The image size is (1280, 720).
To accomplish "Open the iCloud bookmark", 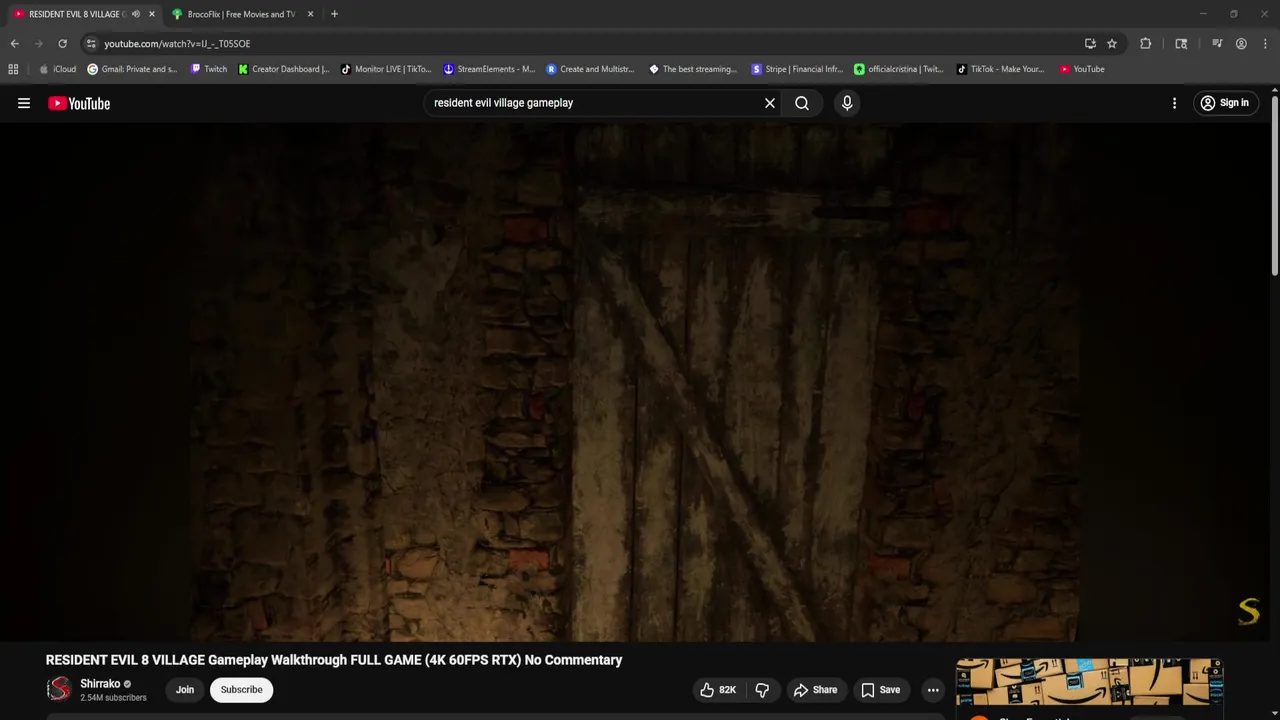I will 58,69.
